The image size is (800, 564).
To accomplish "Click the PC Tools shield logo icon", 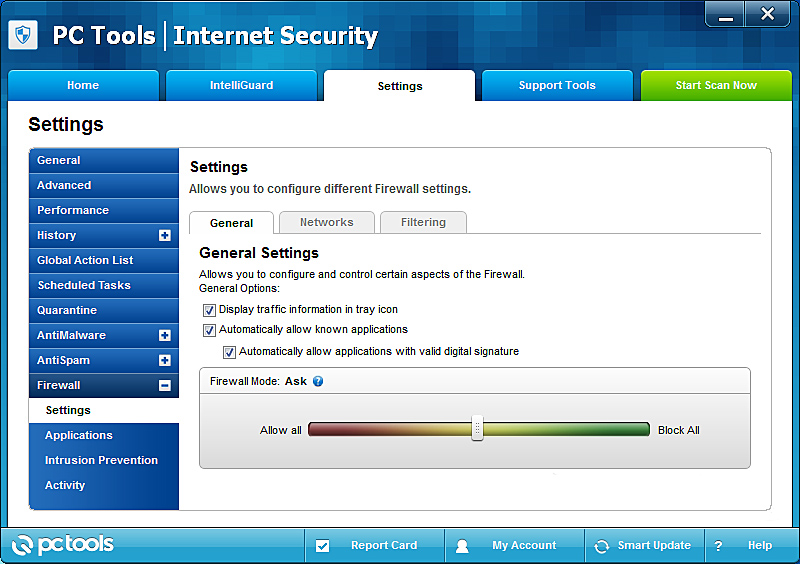I will 23,35.
